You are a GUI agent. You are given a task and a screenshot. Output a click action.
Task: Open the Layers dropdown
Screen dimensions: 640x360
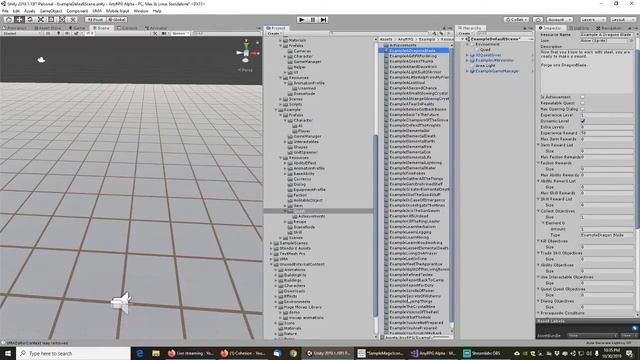click(592, 20)
